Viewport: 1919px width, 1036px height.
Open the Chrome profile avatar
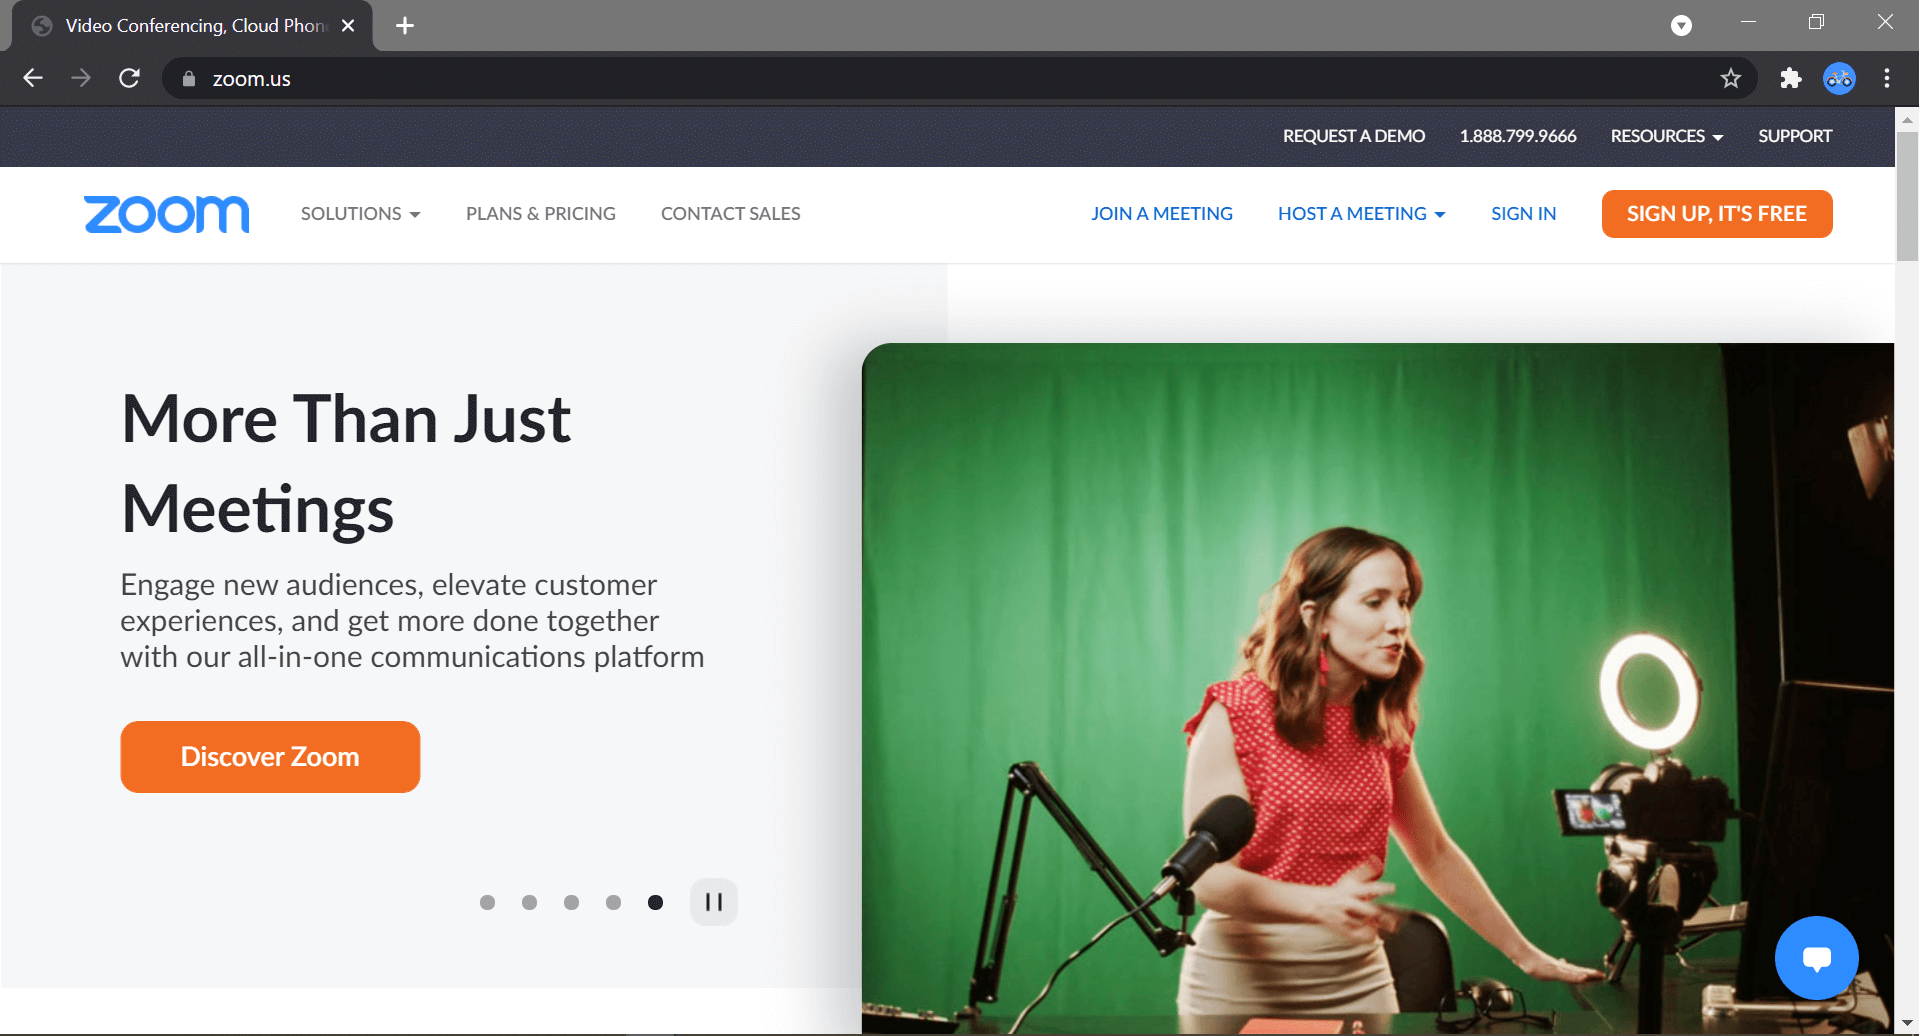point(1839,78)
